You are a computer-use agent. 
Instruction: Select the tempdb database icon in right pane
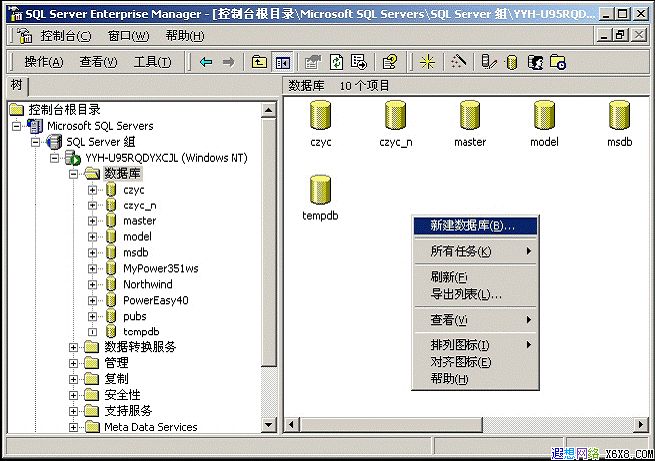tap(320, 190)
